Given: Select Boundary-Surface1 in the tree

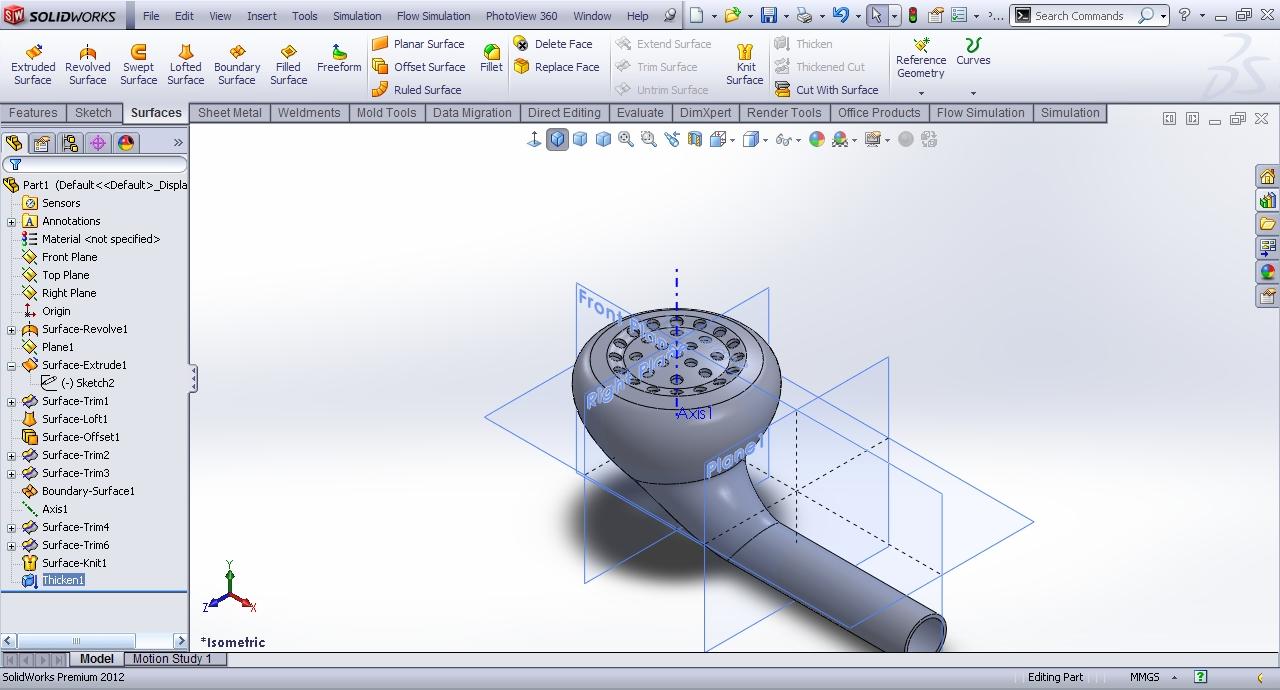Looking at the screenshot, I should click(x=88, y=491).
